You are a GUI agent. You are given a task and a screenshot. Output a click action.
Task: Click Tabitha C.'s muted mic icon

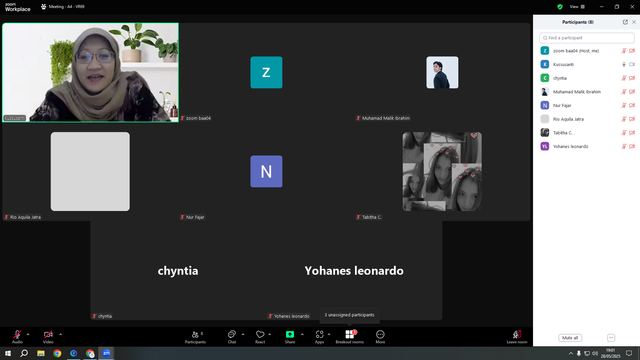pos(624,133)
